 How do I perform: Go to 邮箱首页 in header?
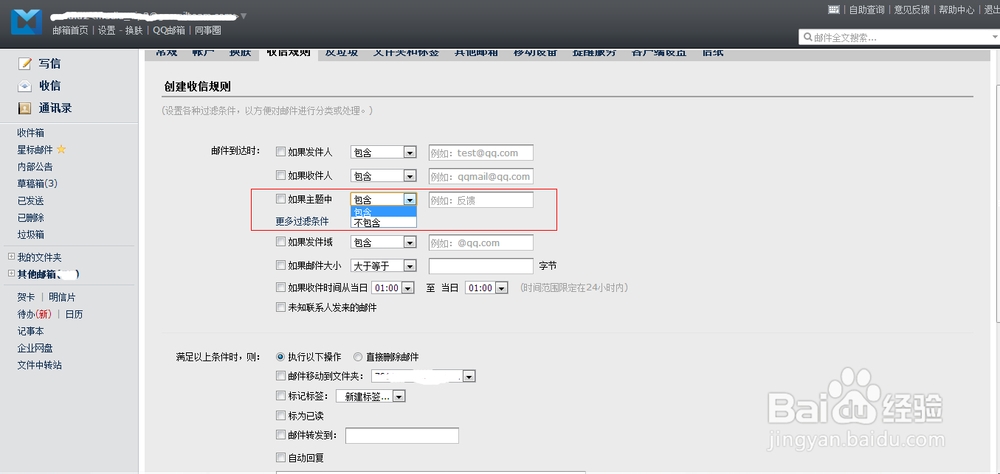coord(70,30)
